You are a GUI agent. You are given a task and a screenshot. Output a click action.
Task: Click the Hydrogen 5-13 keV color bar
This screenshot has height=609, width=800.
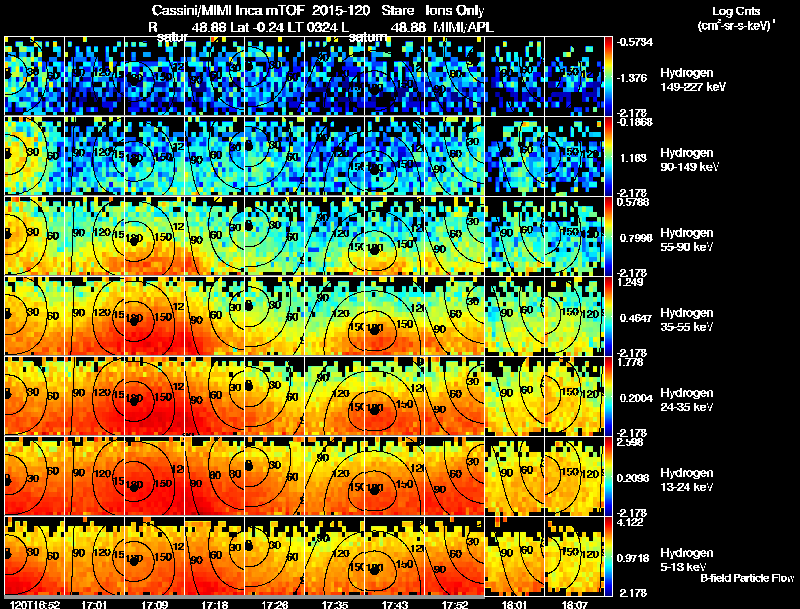pos(608,556)
